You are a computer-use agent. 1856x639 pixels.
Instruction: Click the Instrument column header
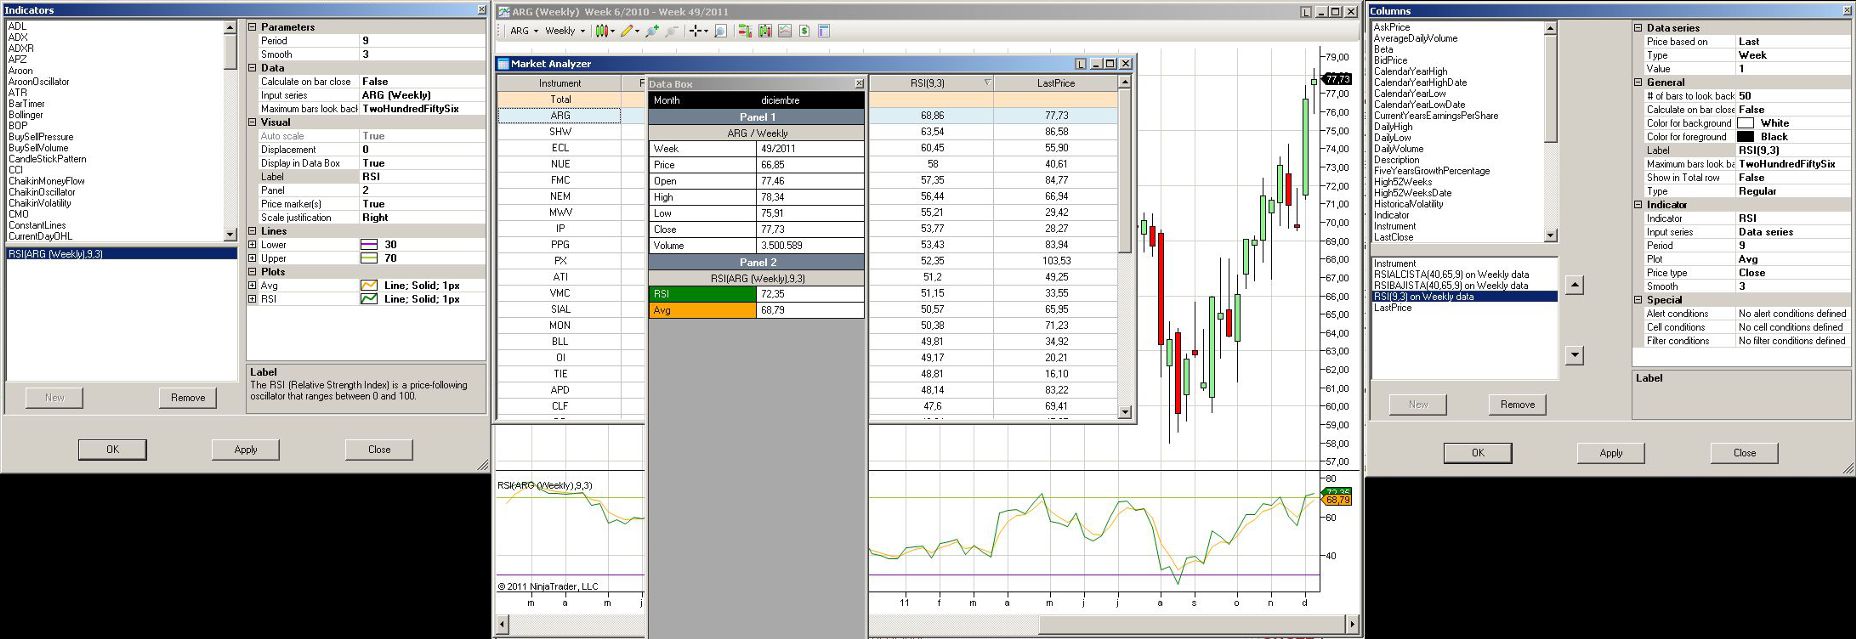[x=560, y=83]
